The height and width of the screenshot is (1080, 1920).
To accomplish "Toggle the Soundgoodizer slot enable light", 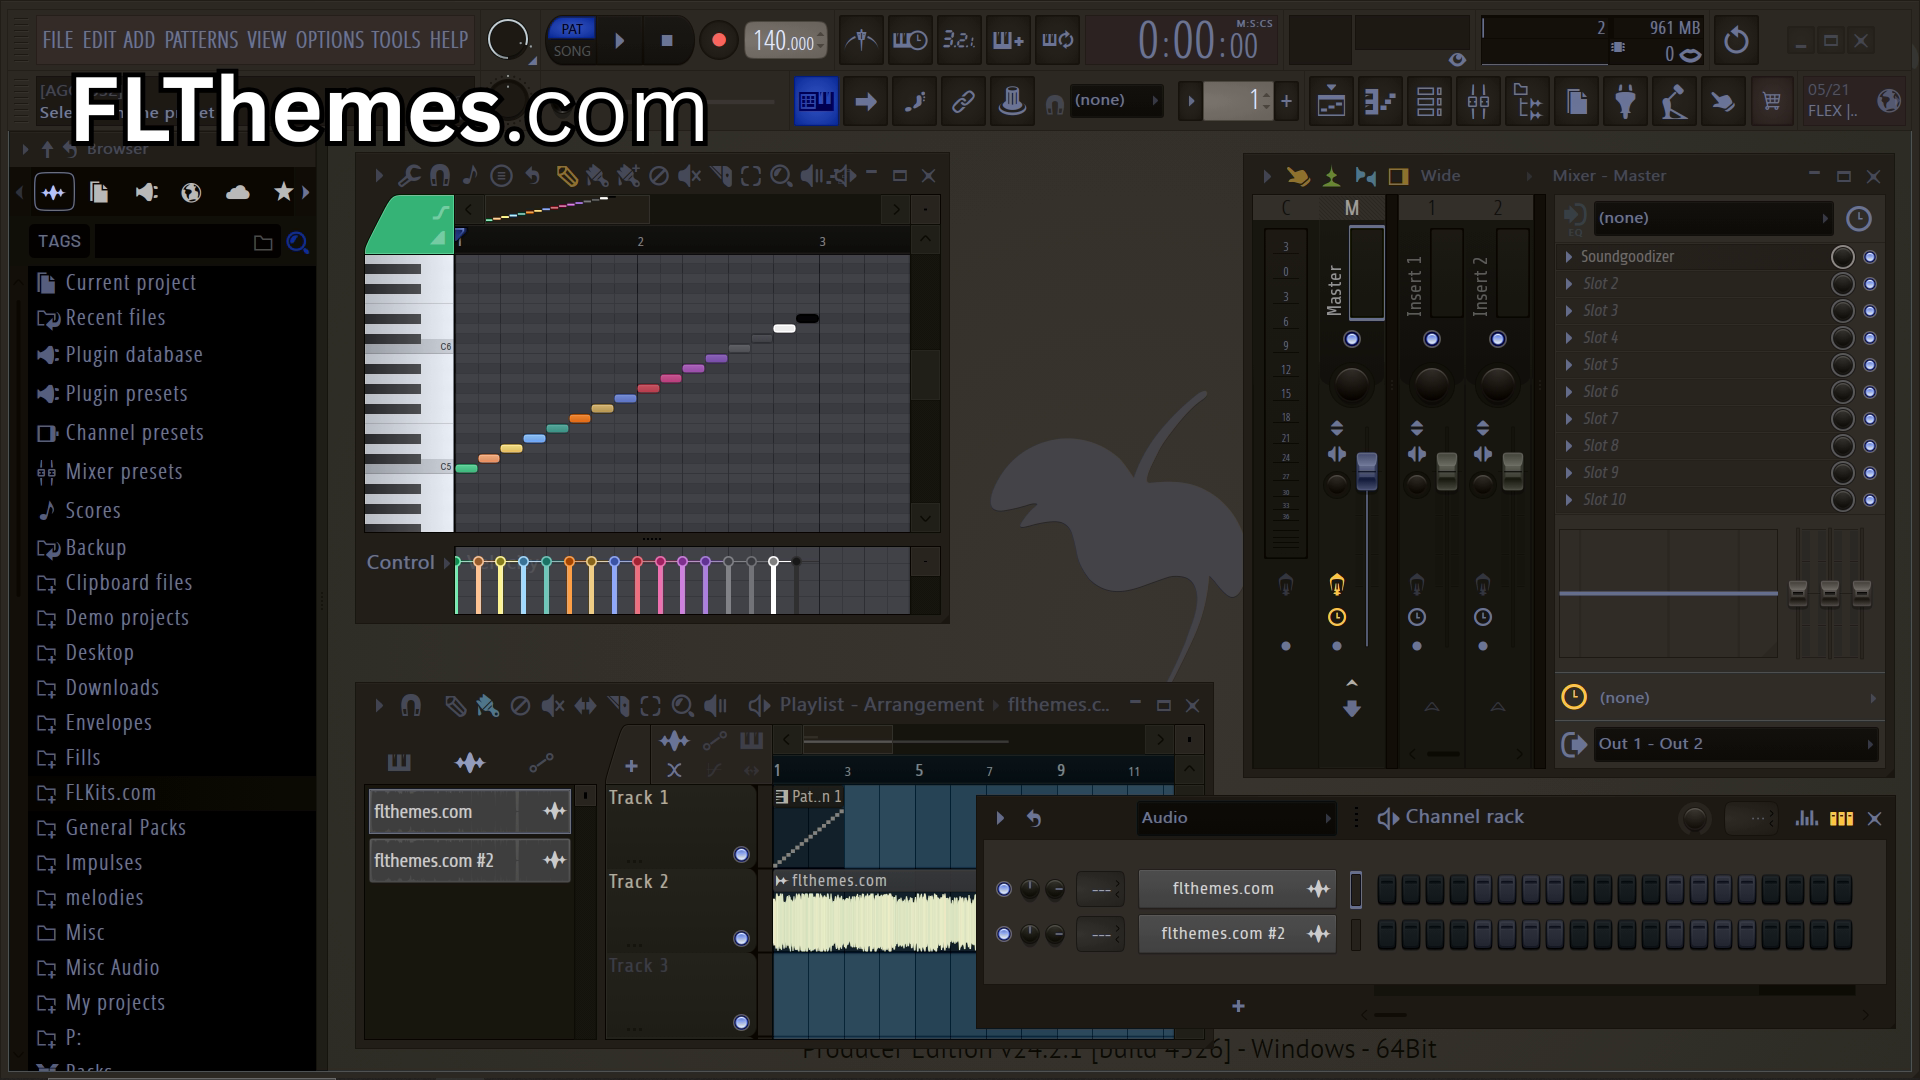I will coord(1870,257).
